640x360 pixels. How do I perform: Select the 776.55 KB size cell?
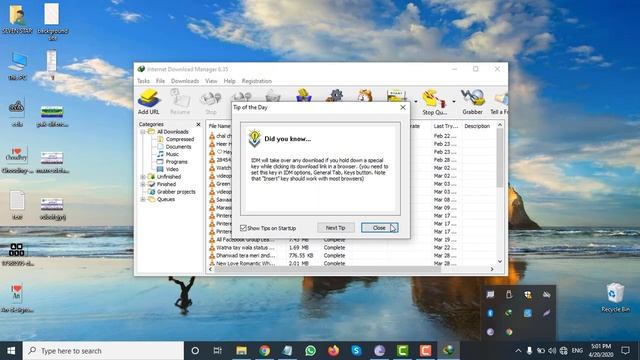coord(301,256)
